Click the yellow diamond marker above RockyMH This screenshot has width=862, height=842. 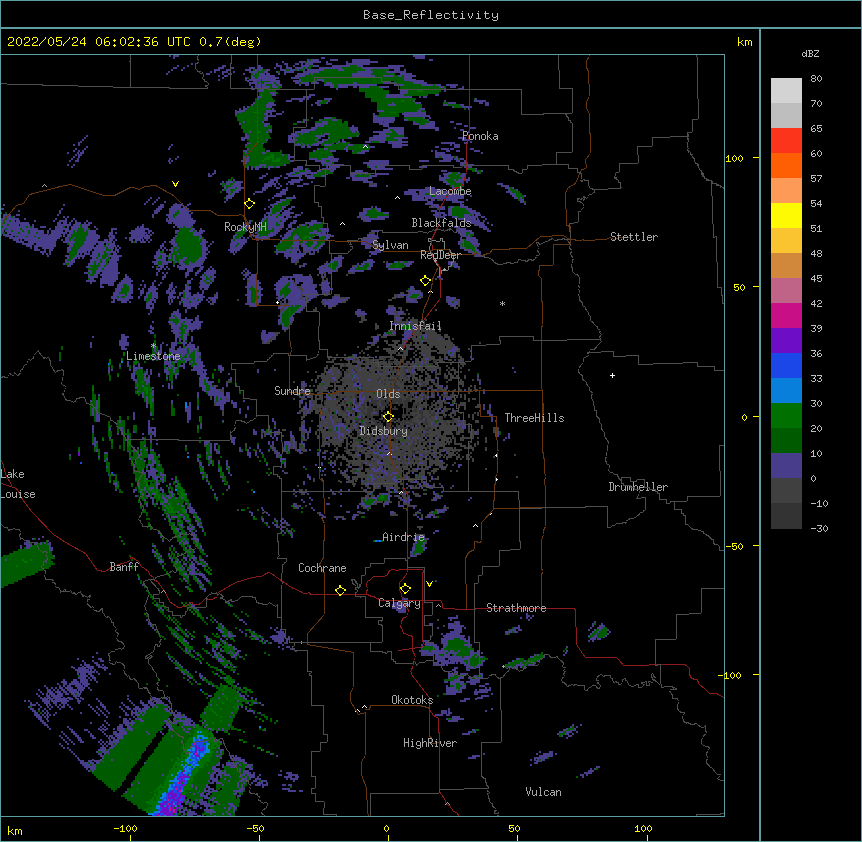[249, 204]
